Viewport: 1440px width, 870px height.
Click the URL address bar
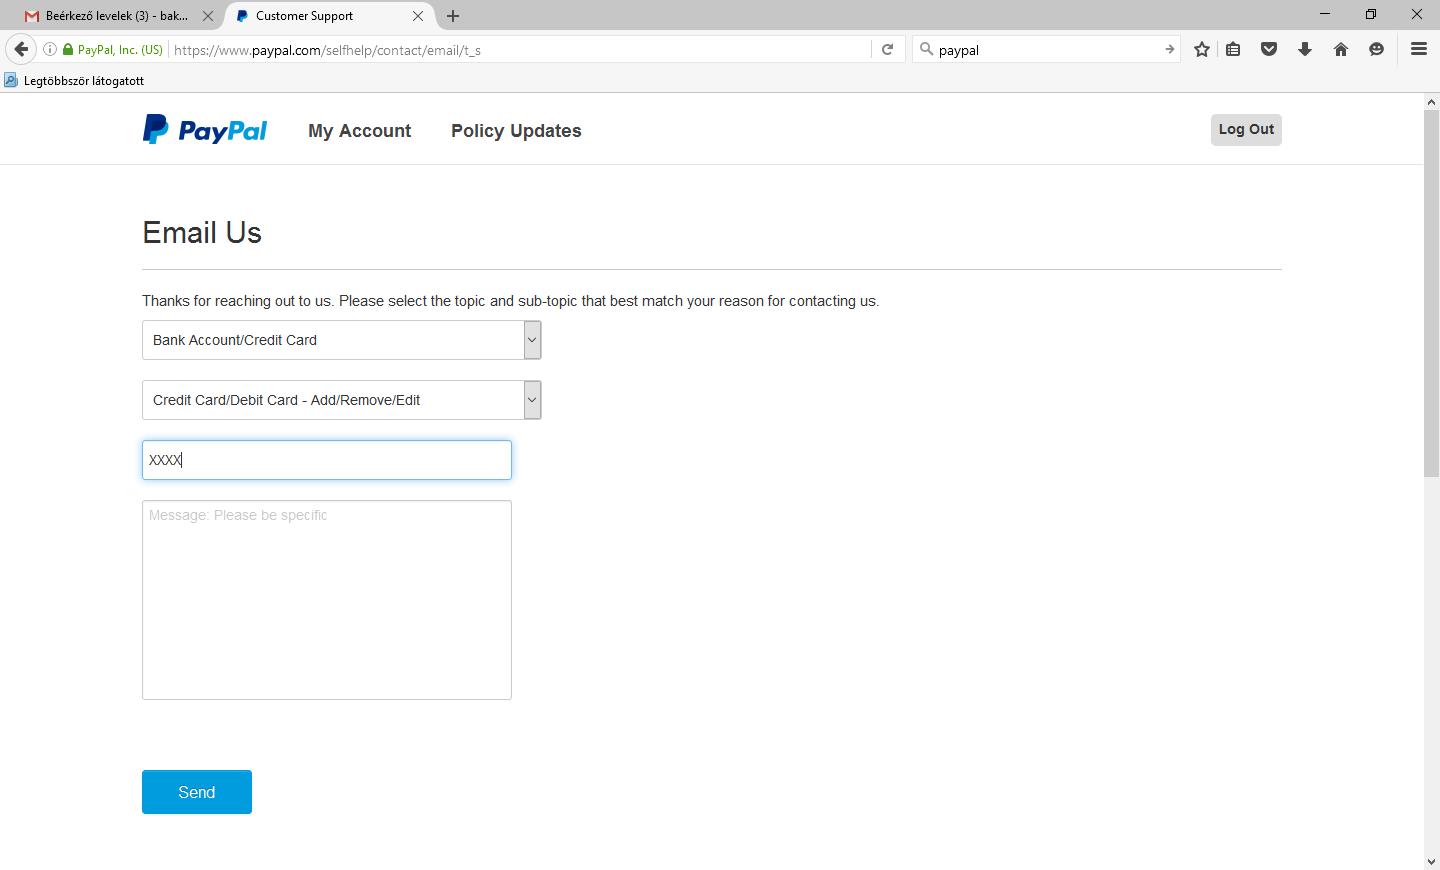click(520, 49)
